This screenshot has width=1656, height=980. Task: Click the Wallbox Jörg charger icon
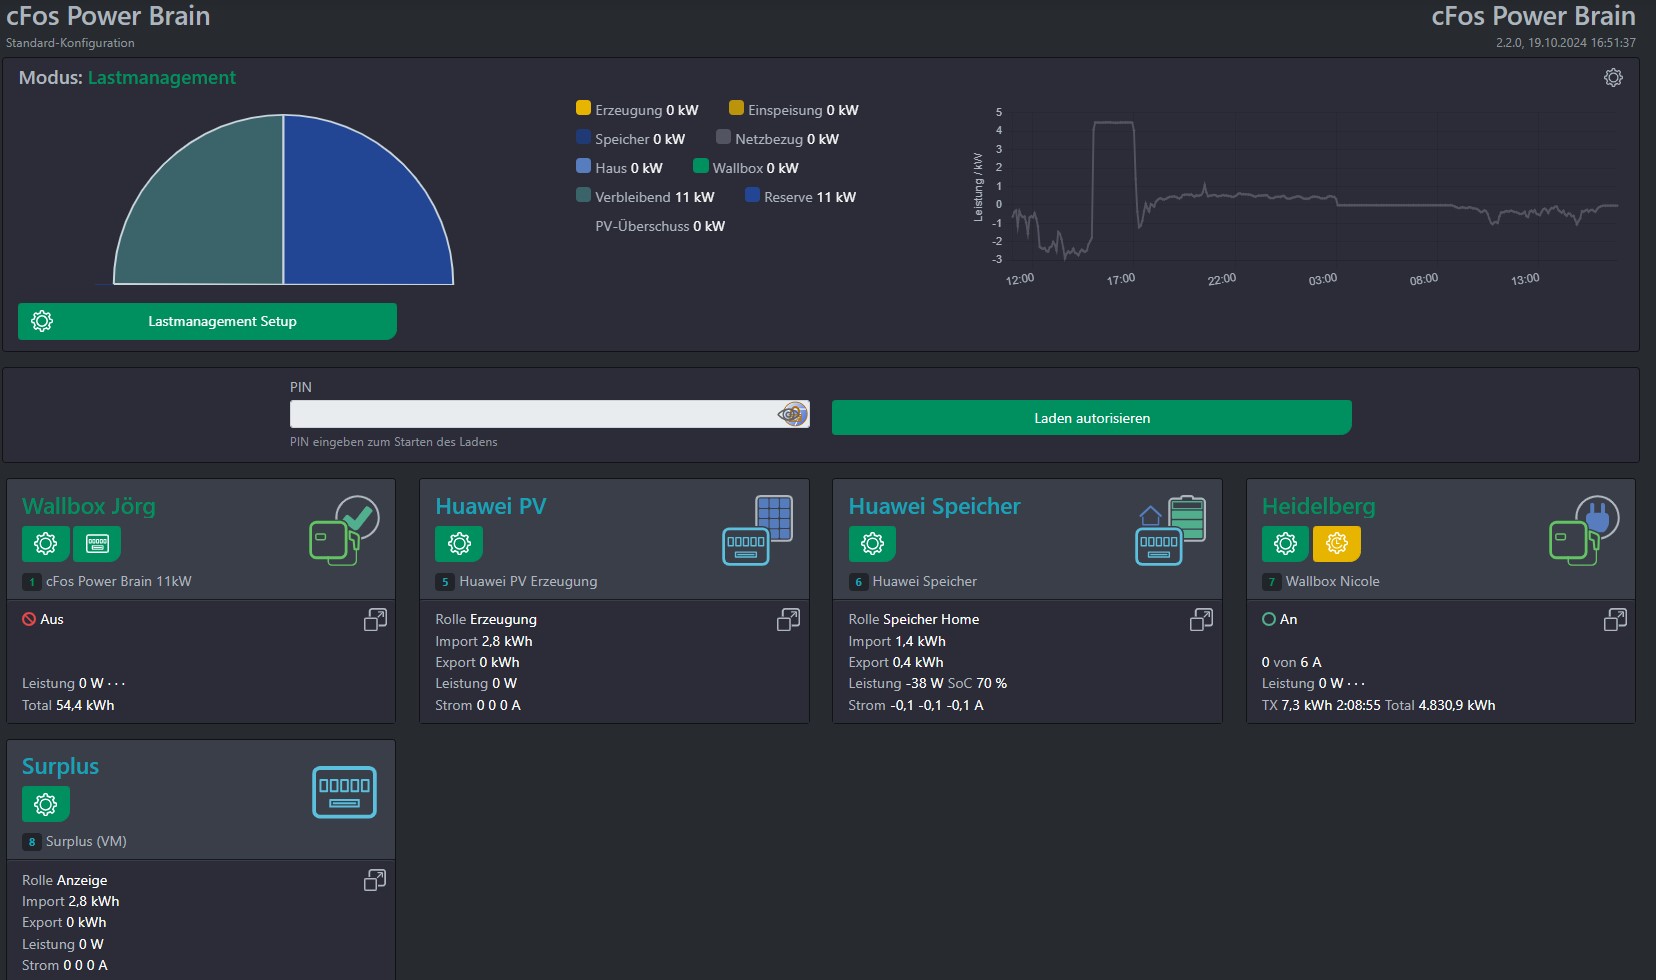click(343, 531)
